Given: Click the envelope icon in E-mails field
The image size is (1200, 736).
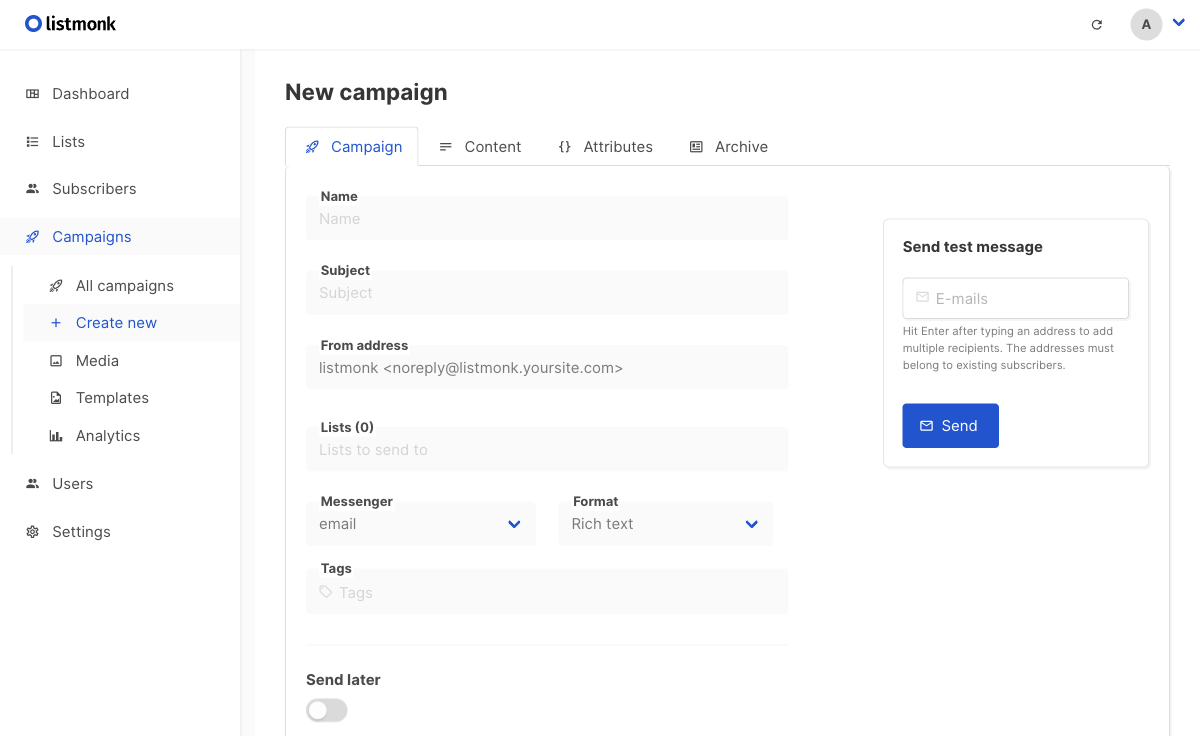Looking at the screenshot, I should click(x=922, y=298).
